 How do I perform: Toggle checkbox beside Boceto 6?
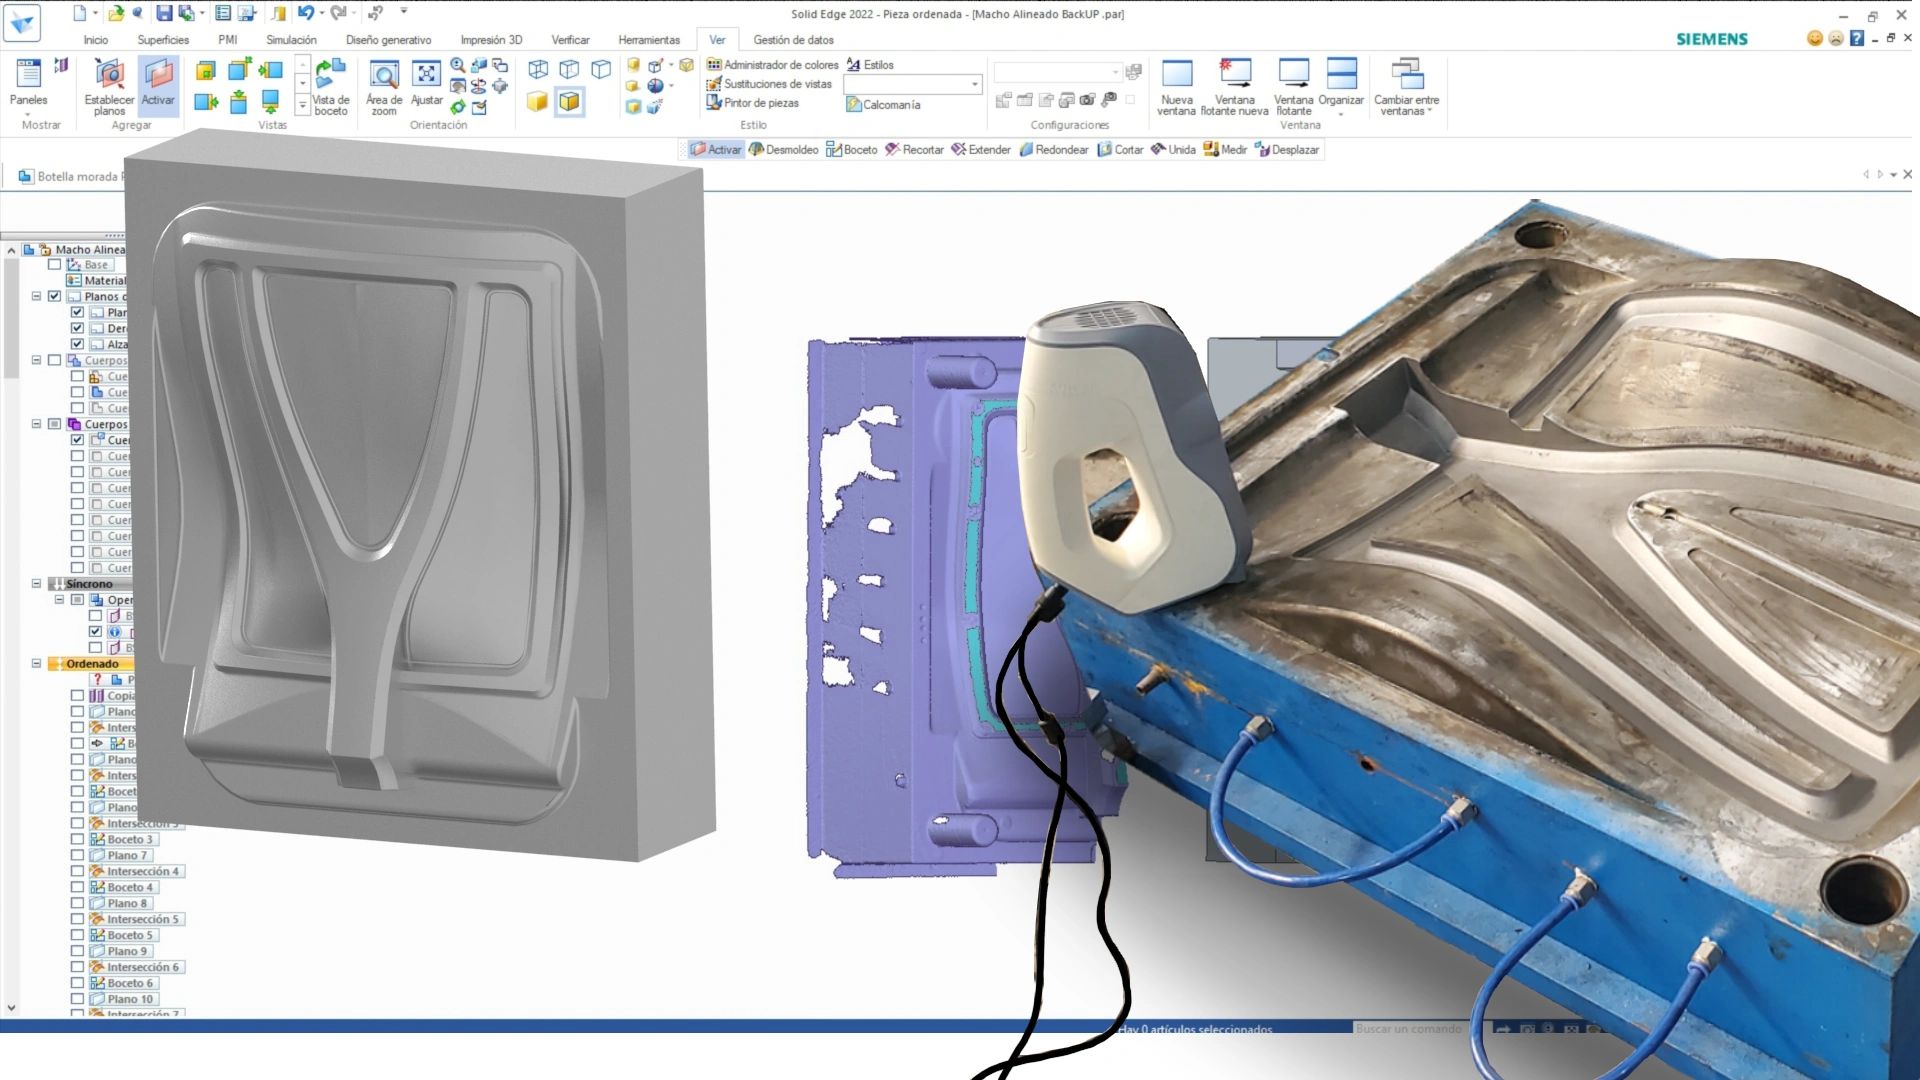coord(77,983)
